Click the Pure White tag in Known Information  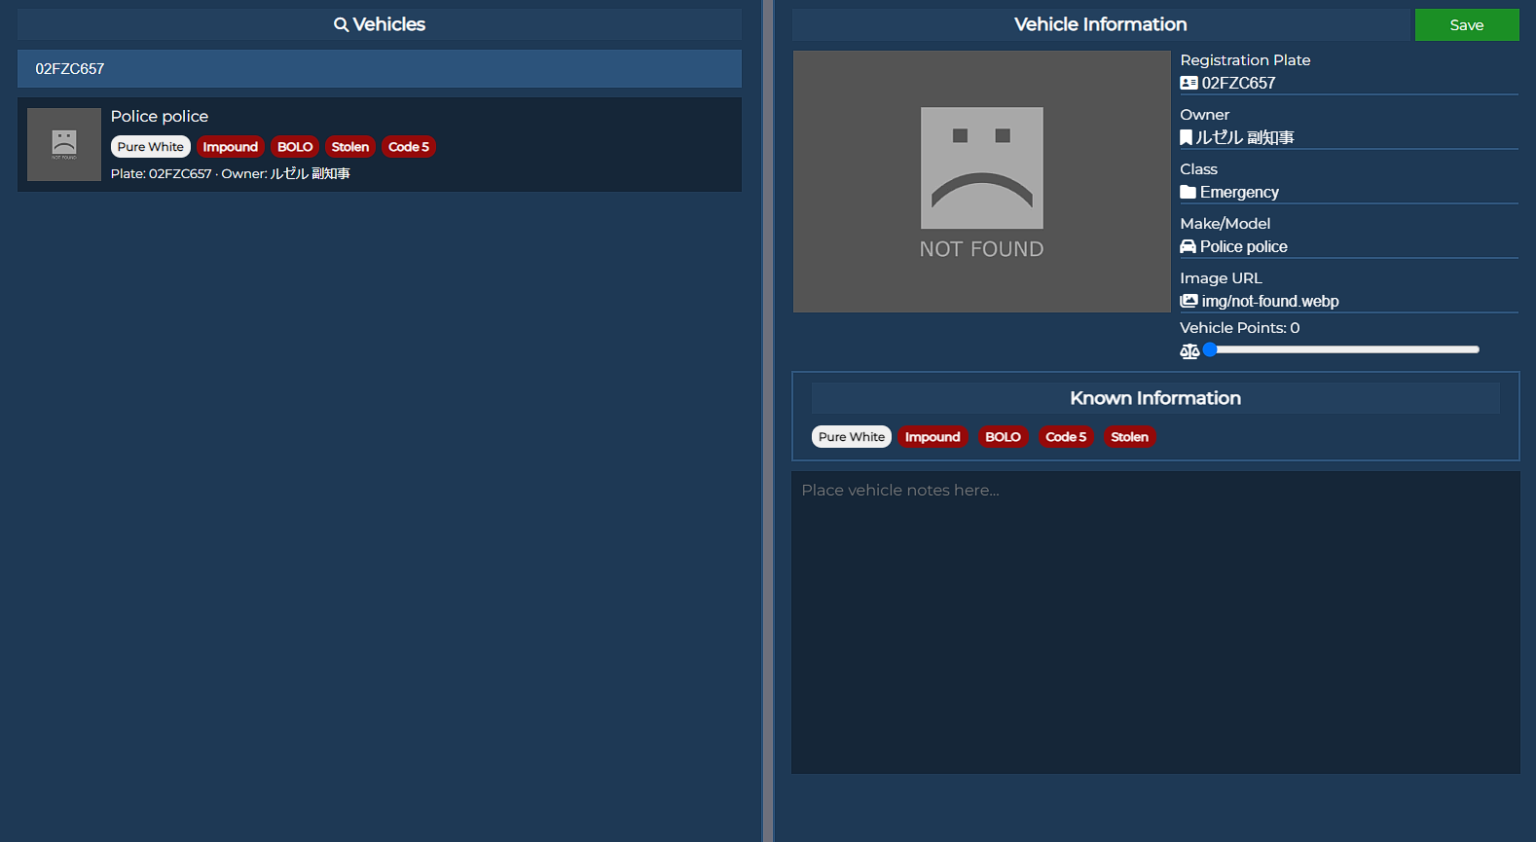click(x=851, y=437)
